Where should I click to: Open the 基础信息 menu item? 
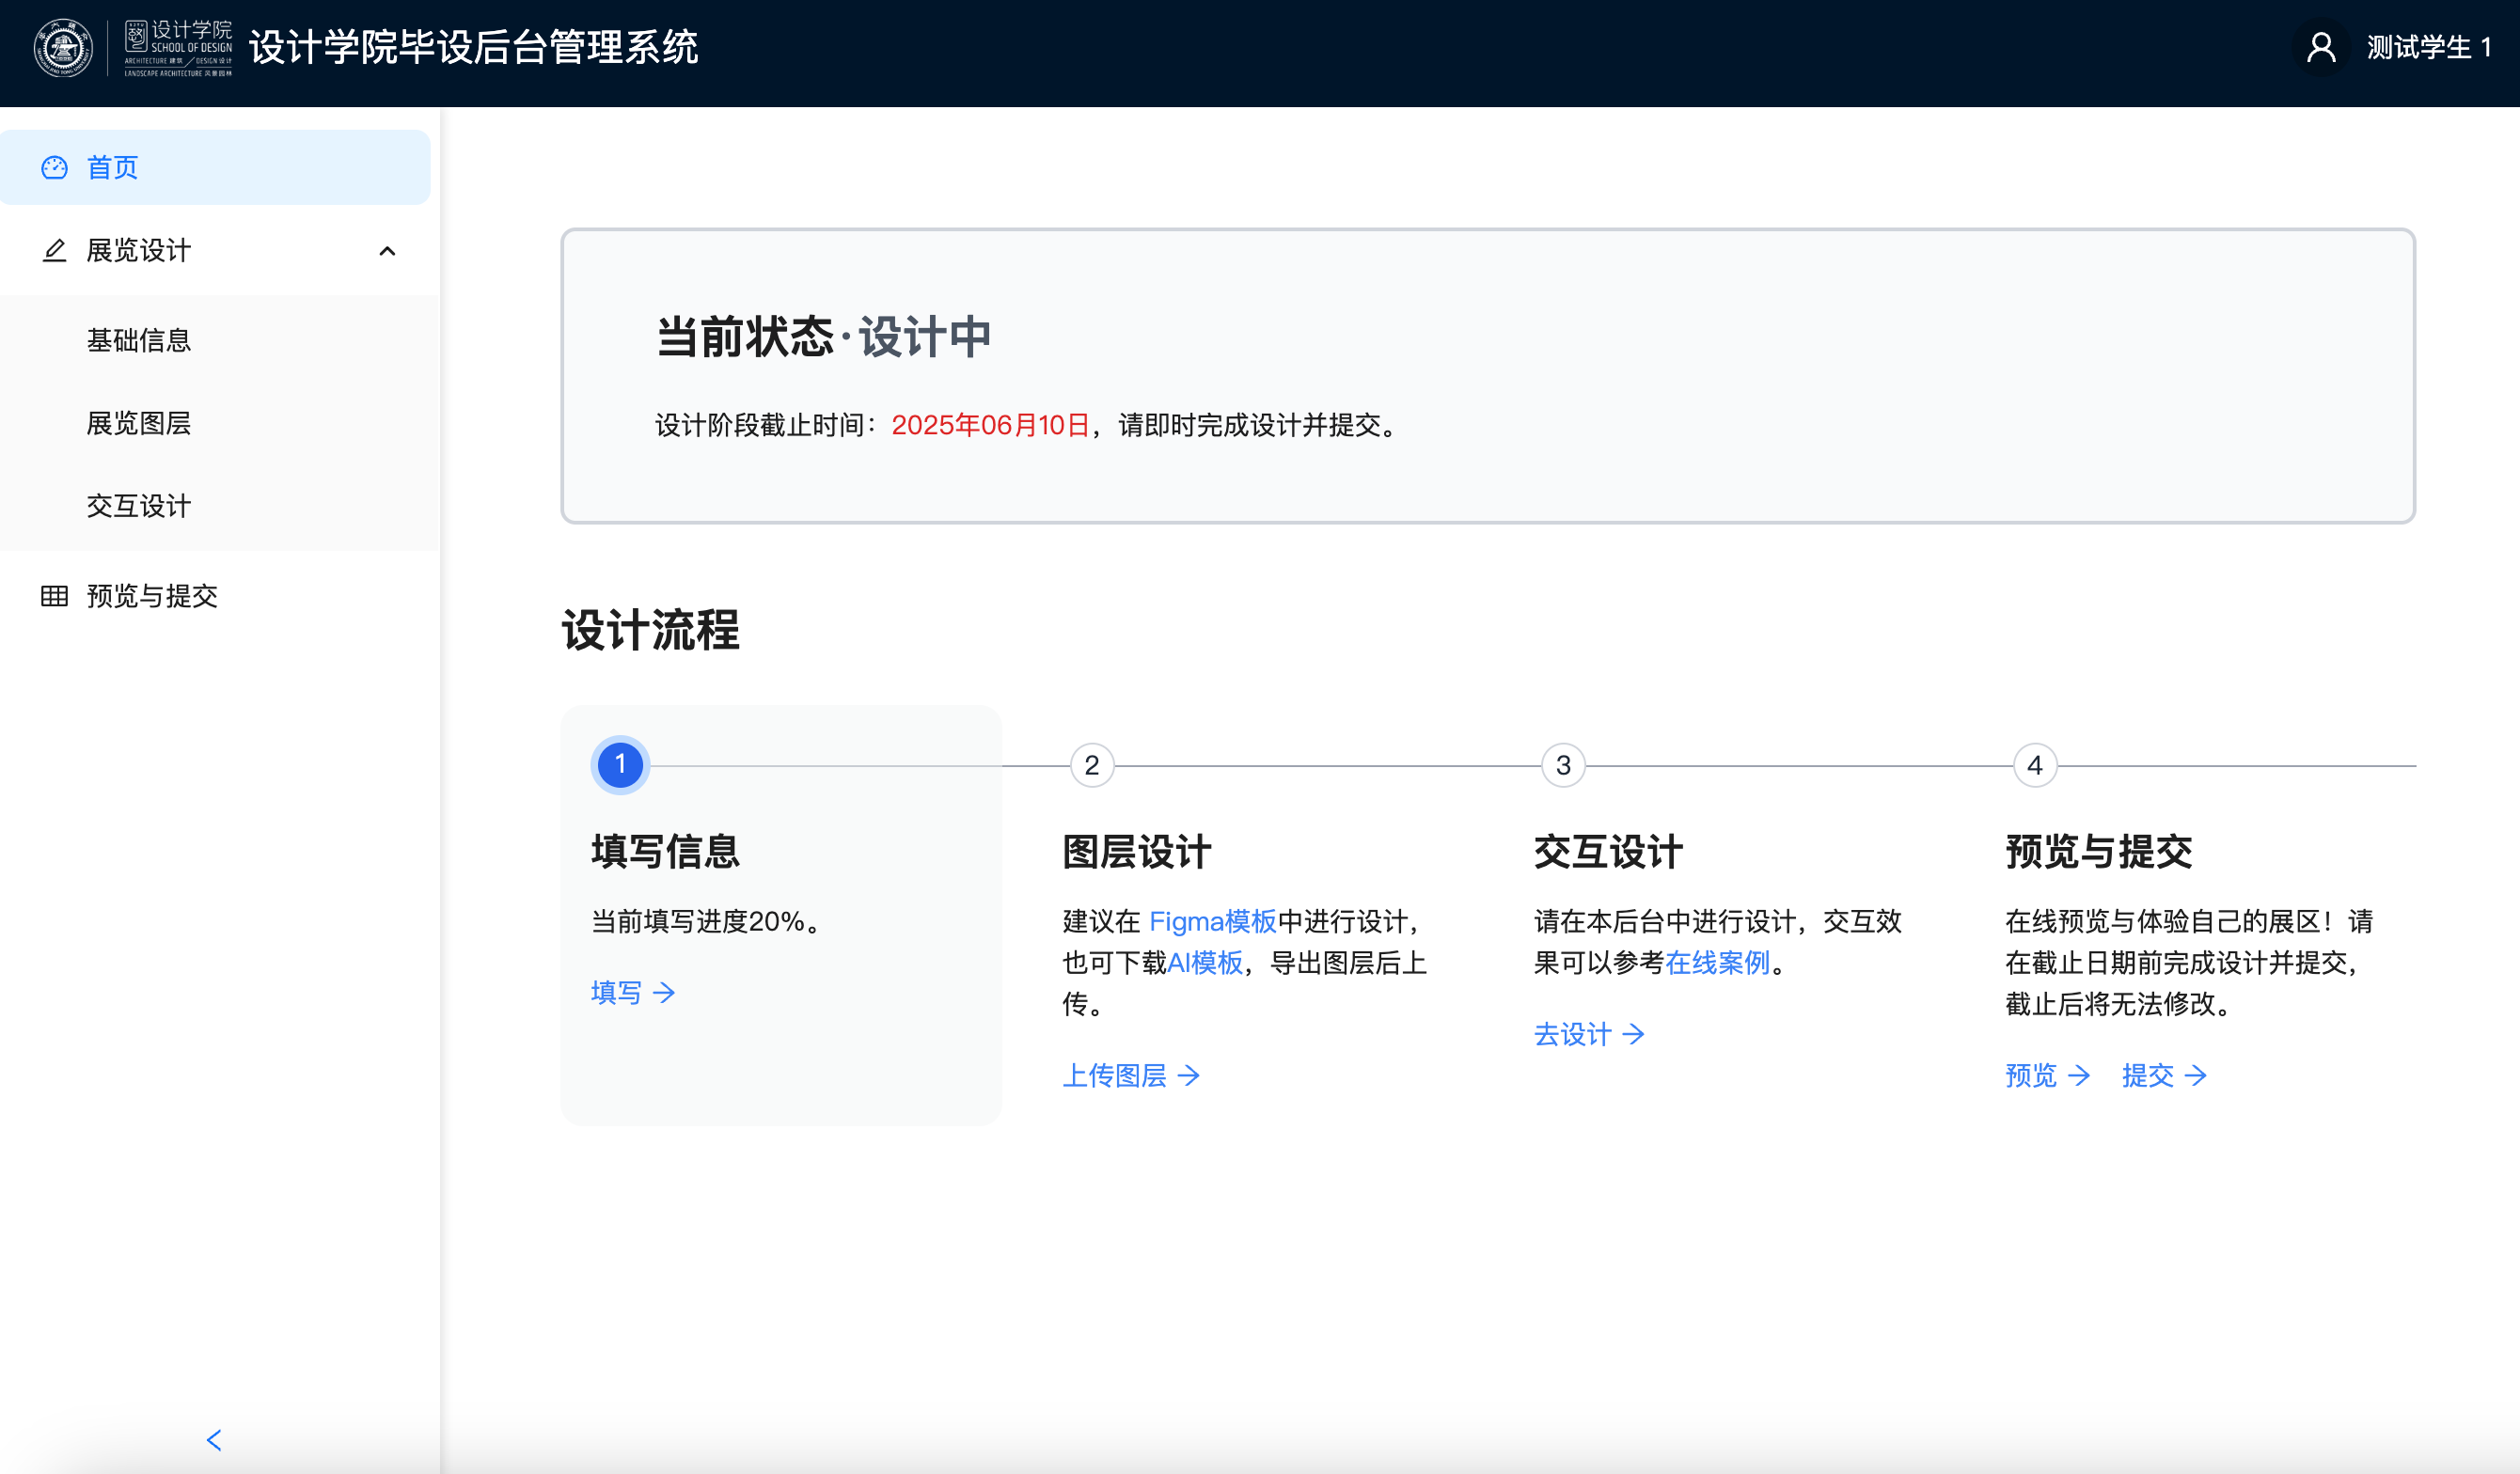(138, 340)
